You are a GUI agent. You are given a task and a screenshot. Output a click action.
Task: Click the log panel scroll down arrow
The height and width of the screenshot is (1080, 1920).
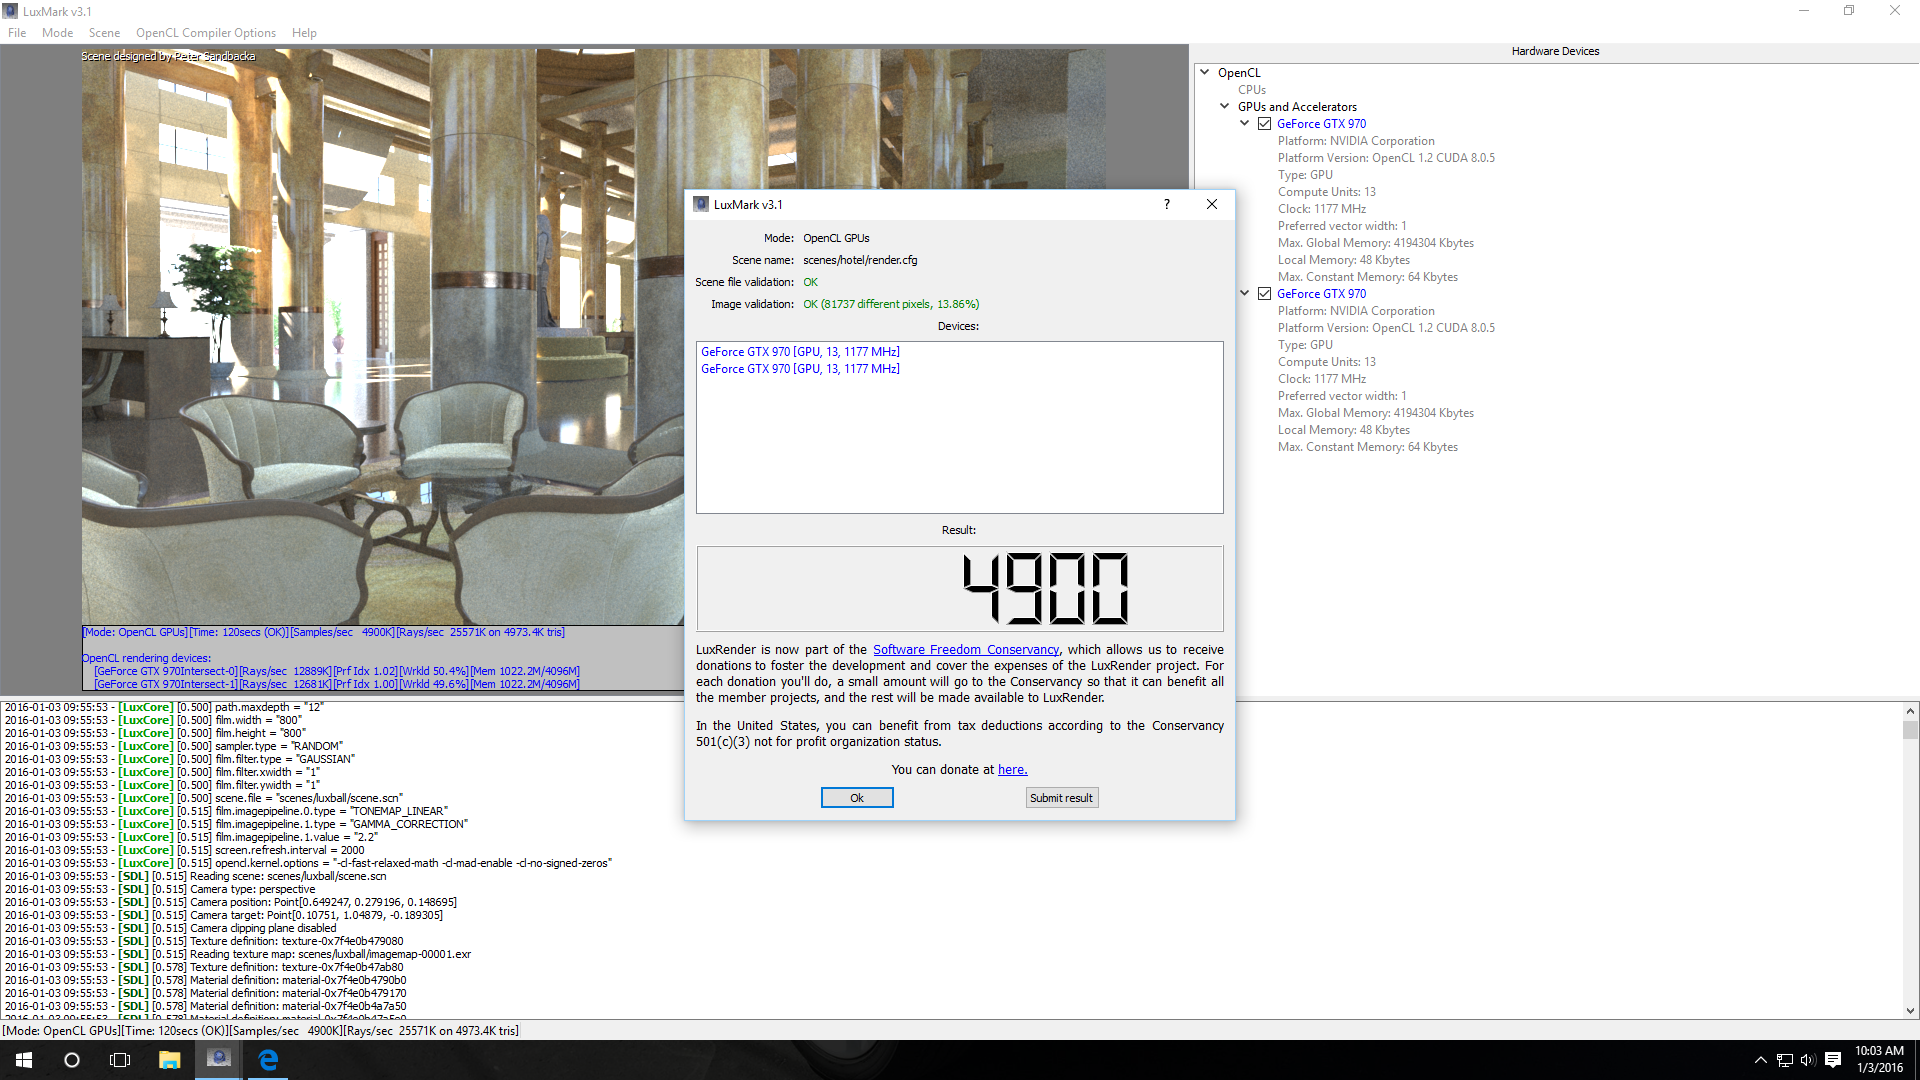coord(1910,1011)
